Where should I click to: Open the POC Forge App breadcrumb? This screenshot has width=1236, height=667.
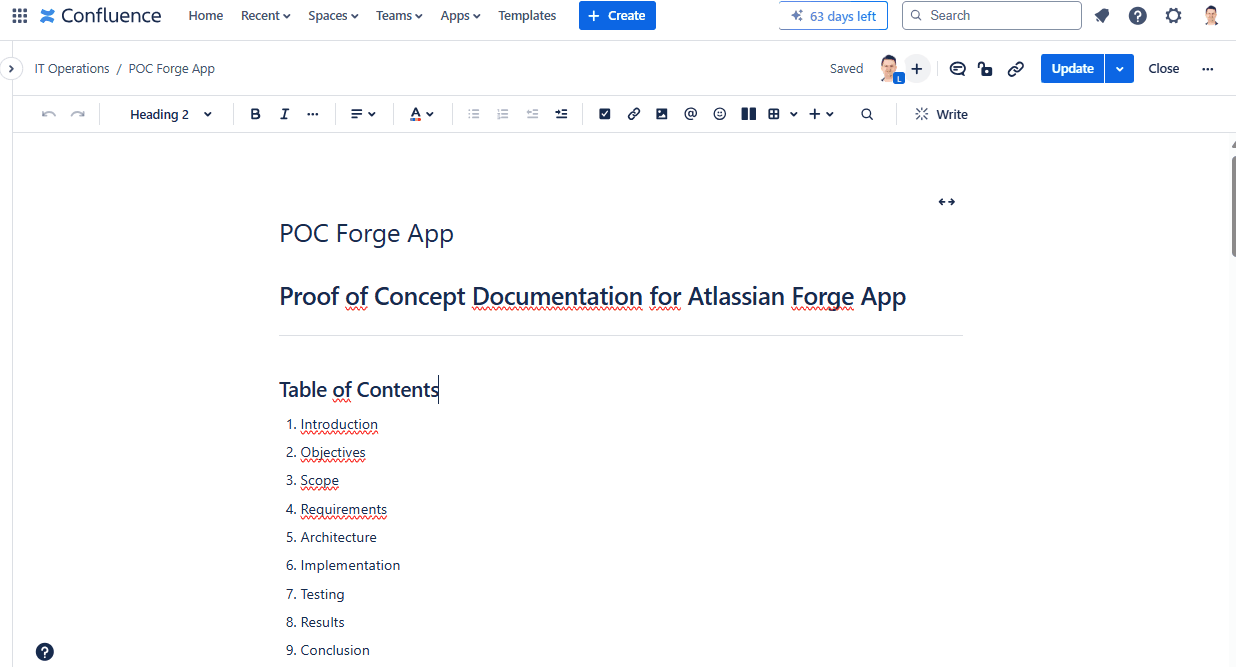172,69
